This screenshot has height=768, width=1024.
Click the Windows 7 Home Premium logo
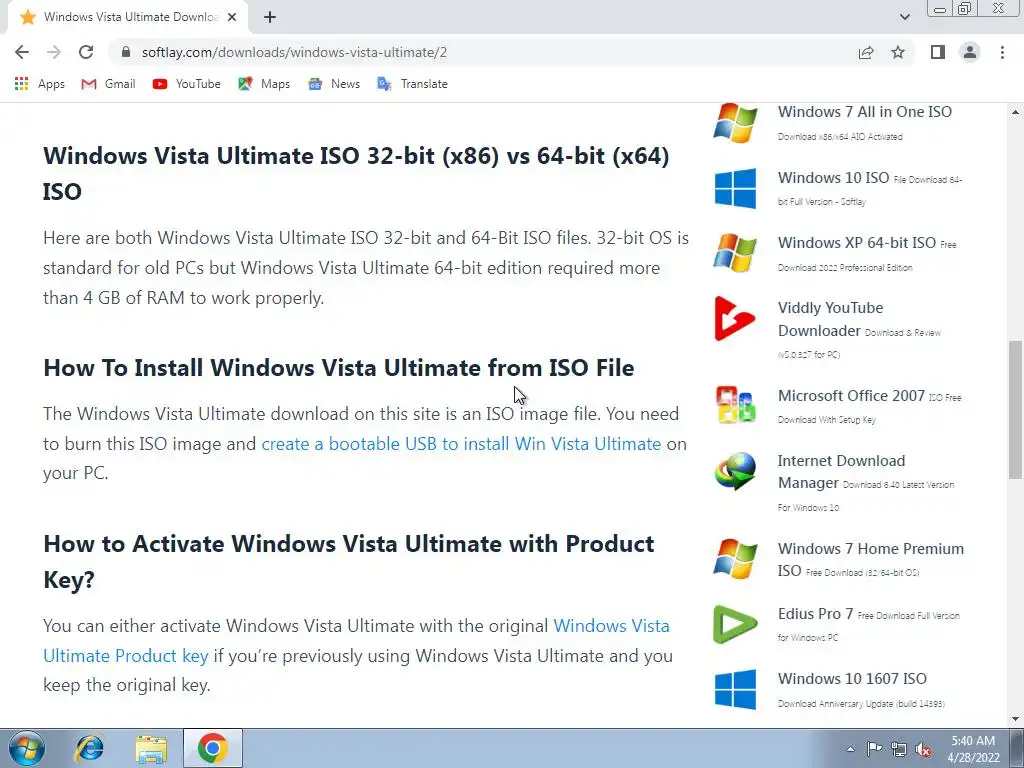pyautogui.click(x=735, y=559)
